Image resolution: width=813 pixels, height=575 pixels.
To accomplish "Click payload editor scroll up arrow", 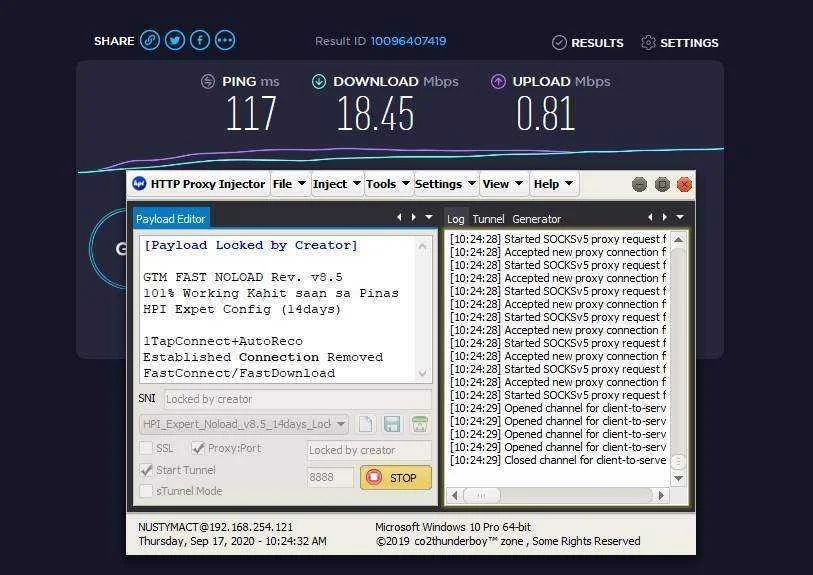I will pos(423,246).
